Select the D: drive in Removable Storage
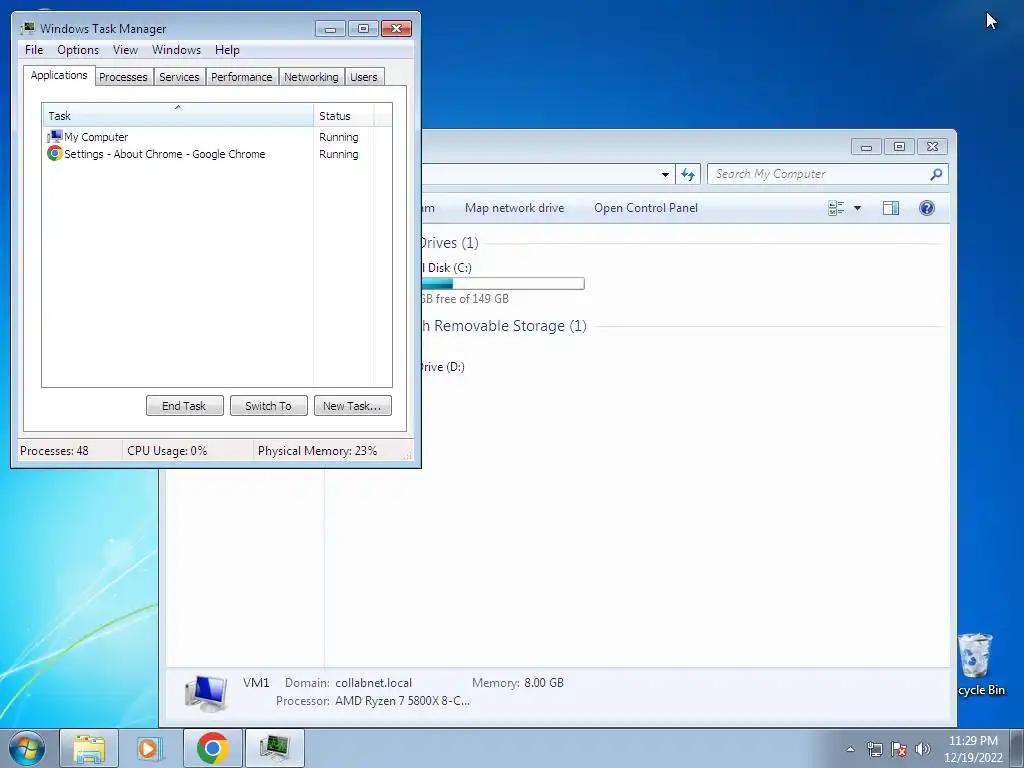Viewport: 1024px width, 768px height. [443, 367]
